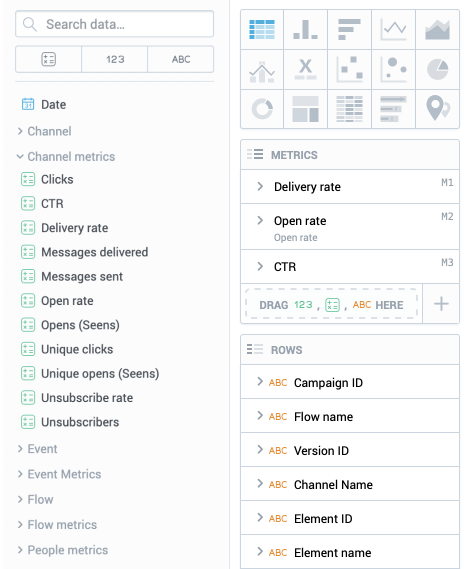
Task: Click the Search data field
Action: [115, 24]
